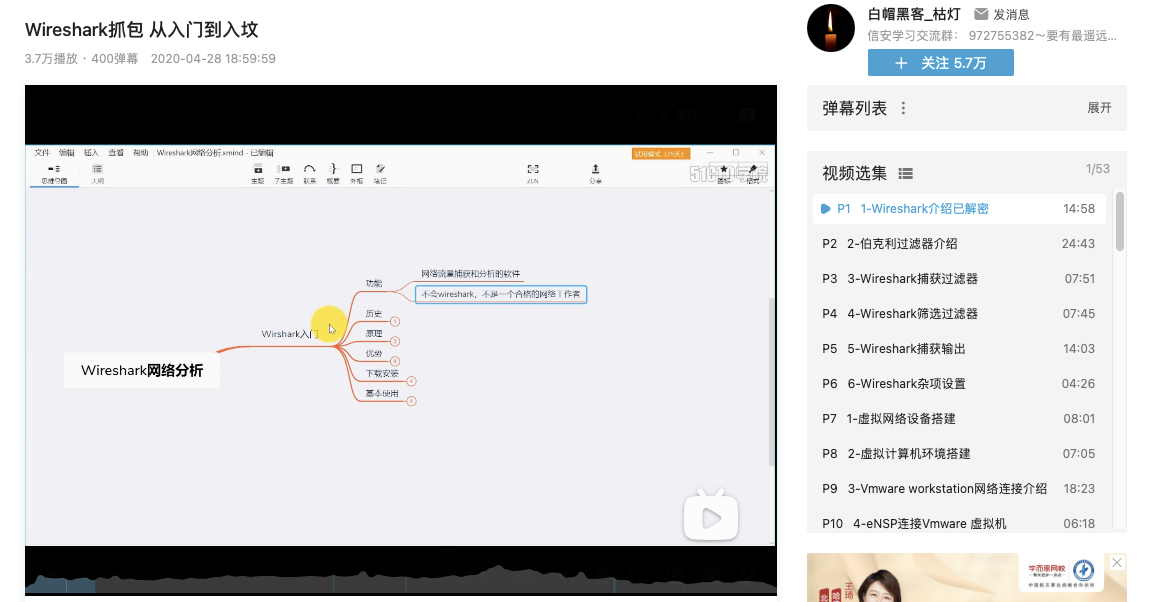Click the 发消息 envelope icon

pos(981,14)
